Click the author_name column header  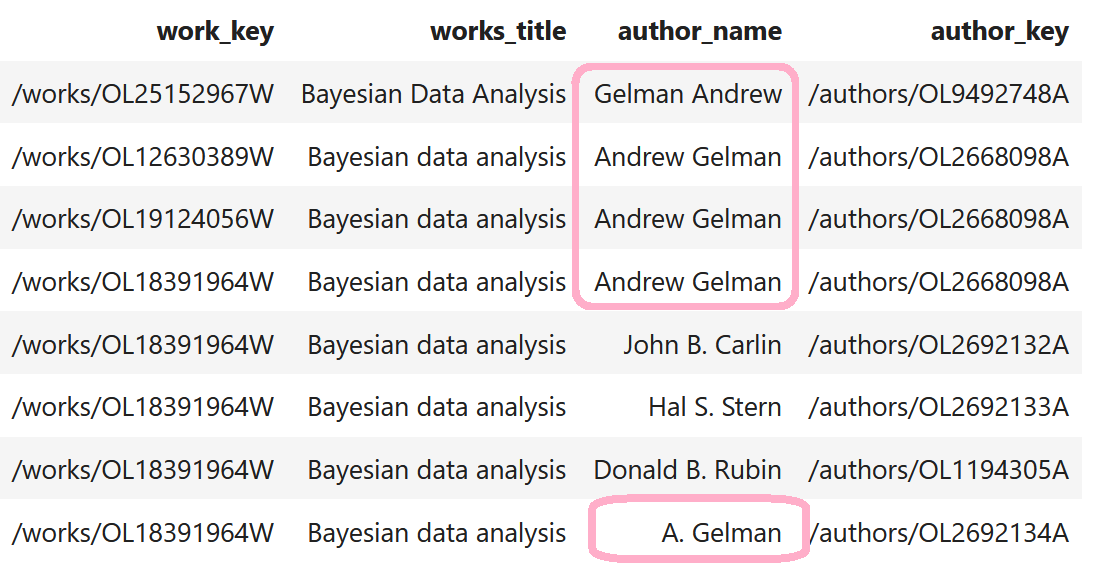coord(699,31)
